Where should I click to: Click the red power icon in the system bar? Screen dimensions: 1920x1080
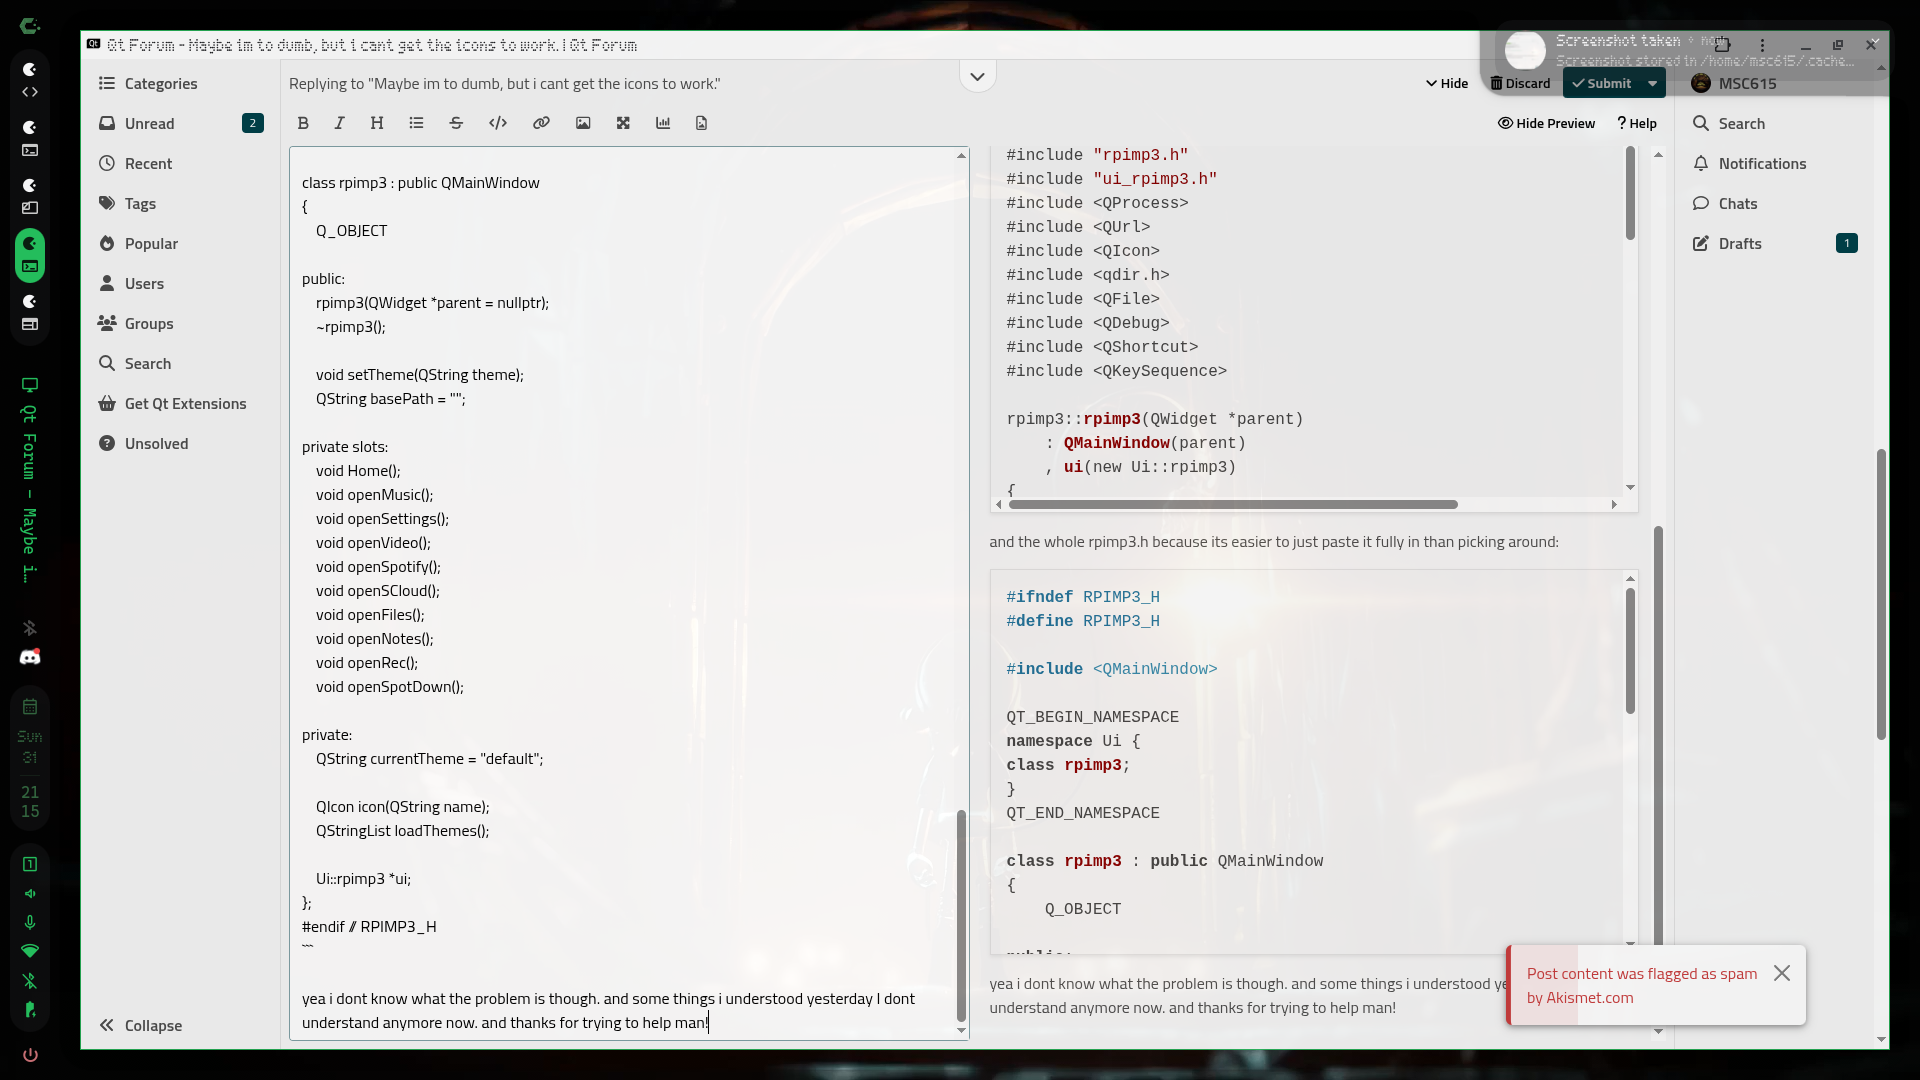click(x=30, y=1055)
